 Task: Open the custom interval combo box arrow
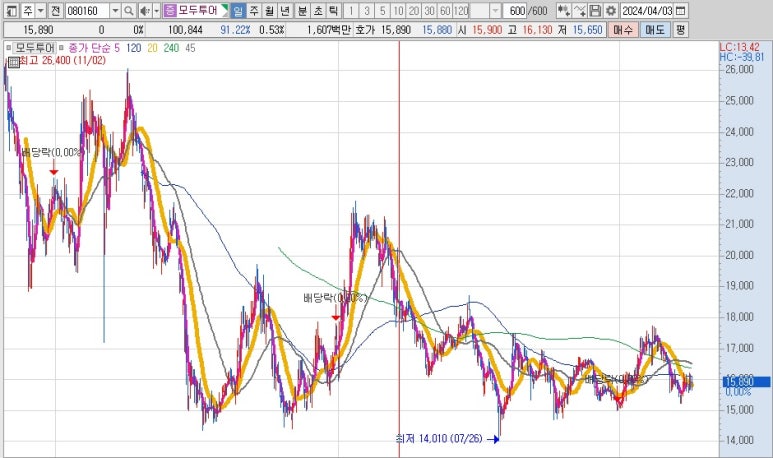point(495,10)
